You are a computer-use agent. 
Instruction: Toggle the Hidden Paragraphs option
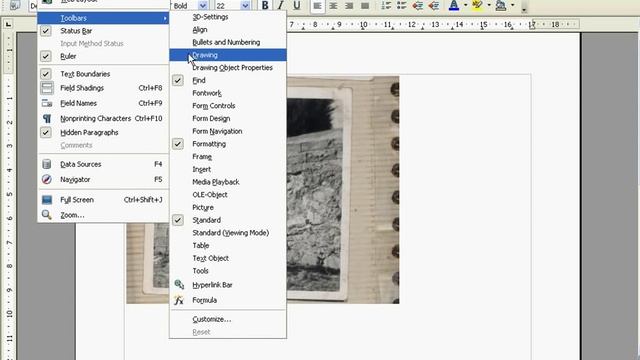103,132
